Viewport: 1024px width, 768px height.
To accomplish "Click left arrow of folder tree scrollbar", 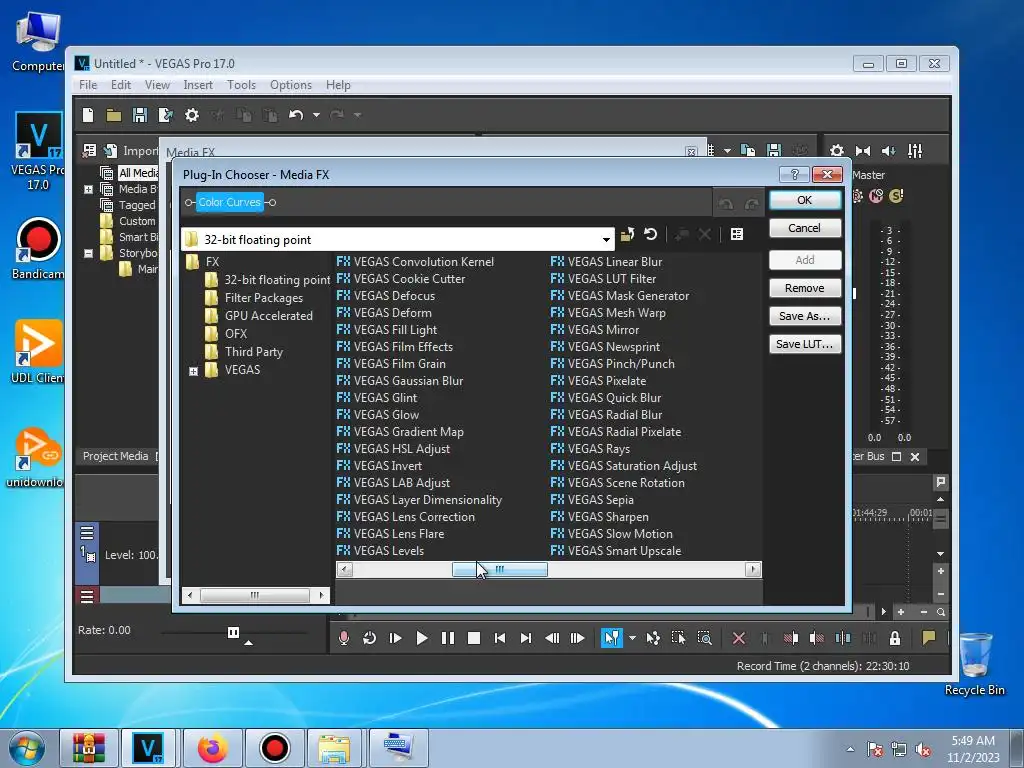I will [x=190, y=595].
